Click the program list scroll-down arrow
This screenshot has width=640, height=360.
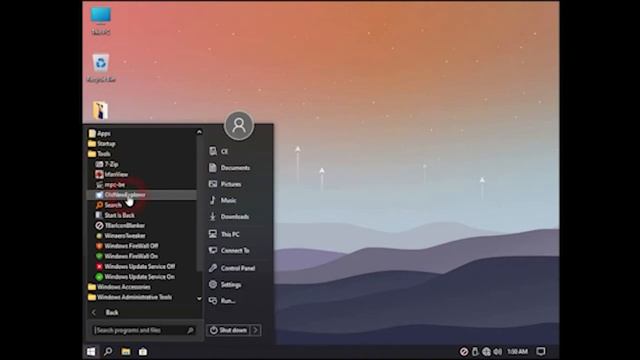pyautogui.click(x=199, y=299)
